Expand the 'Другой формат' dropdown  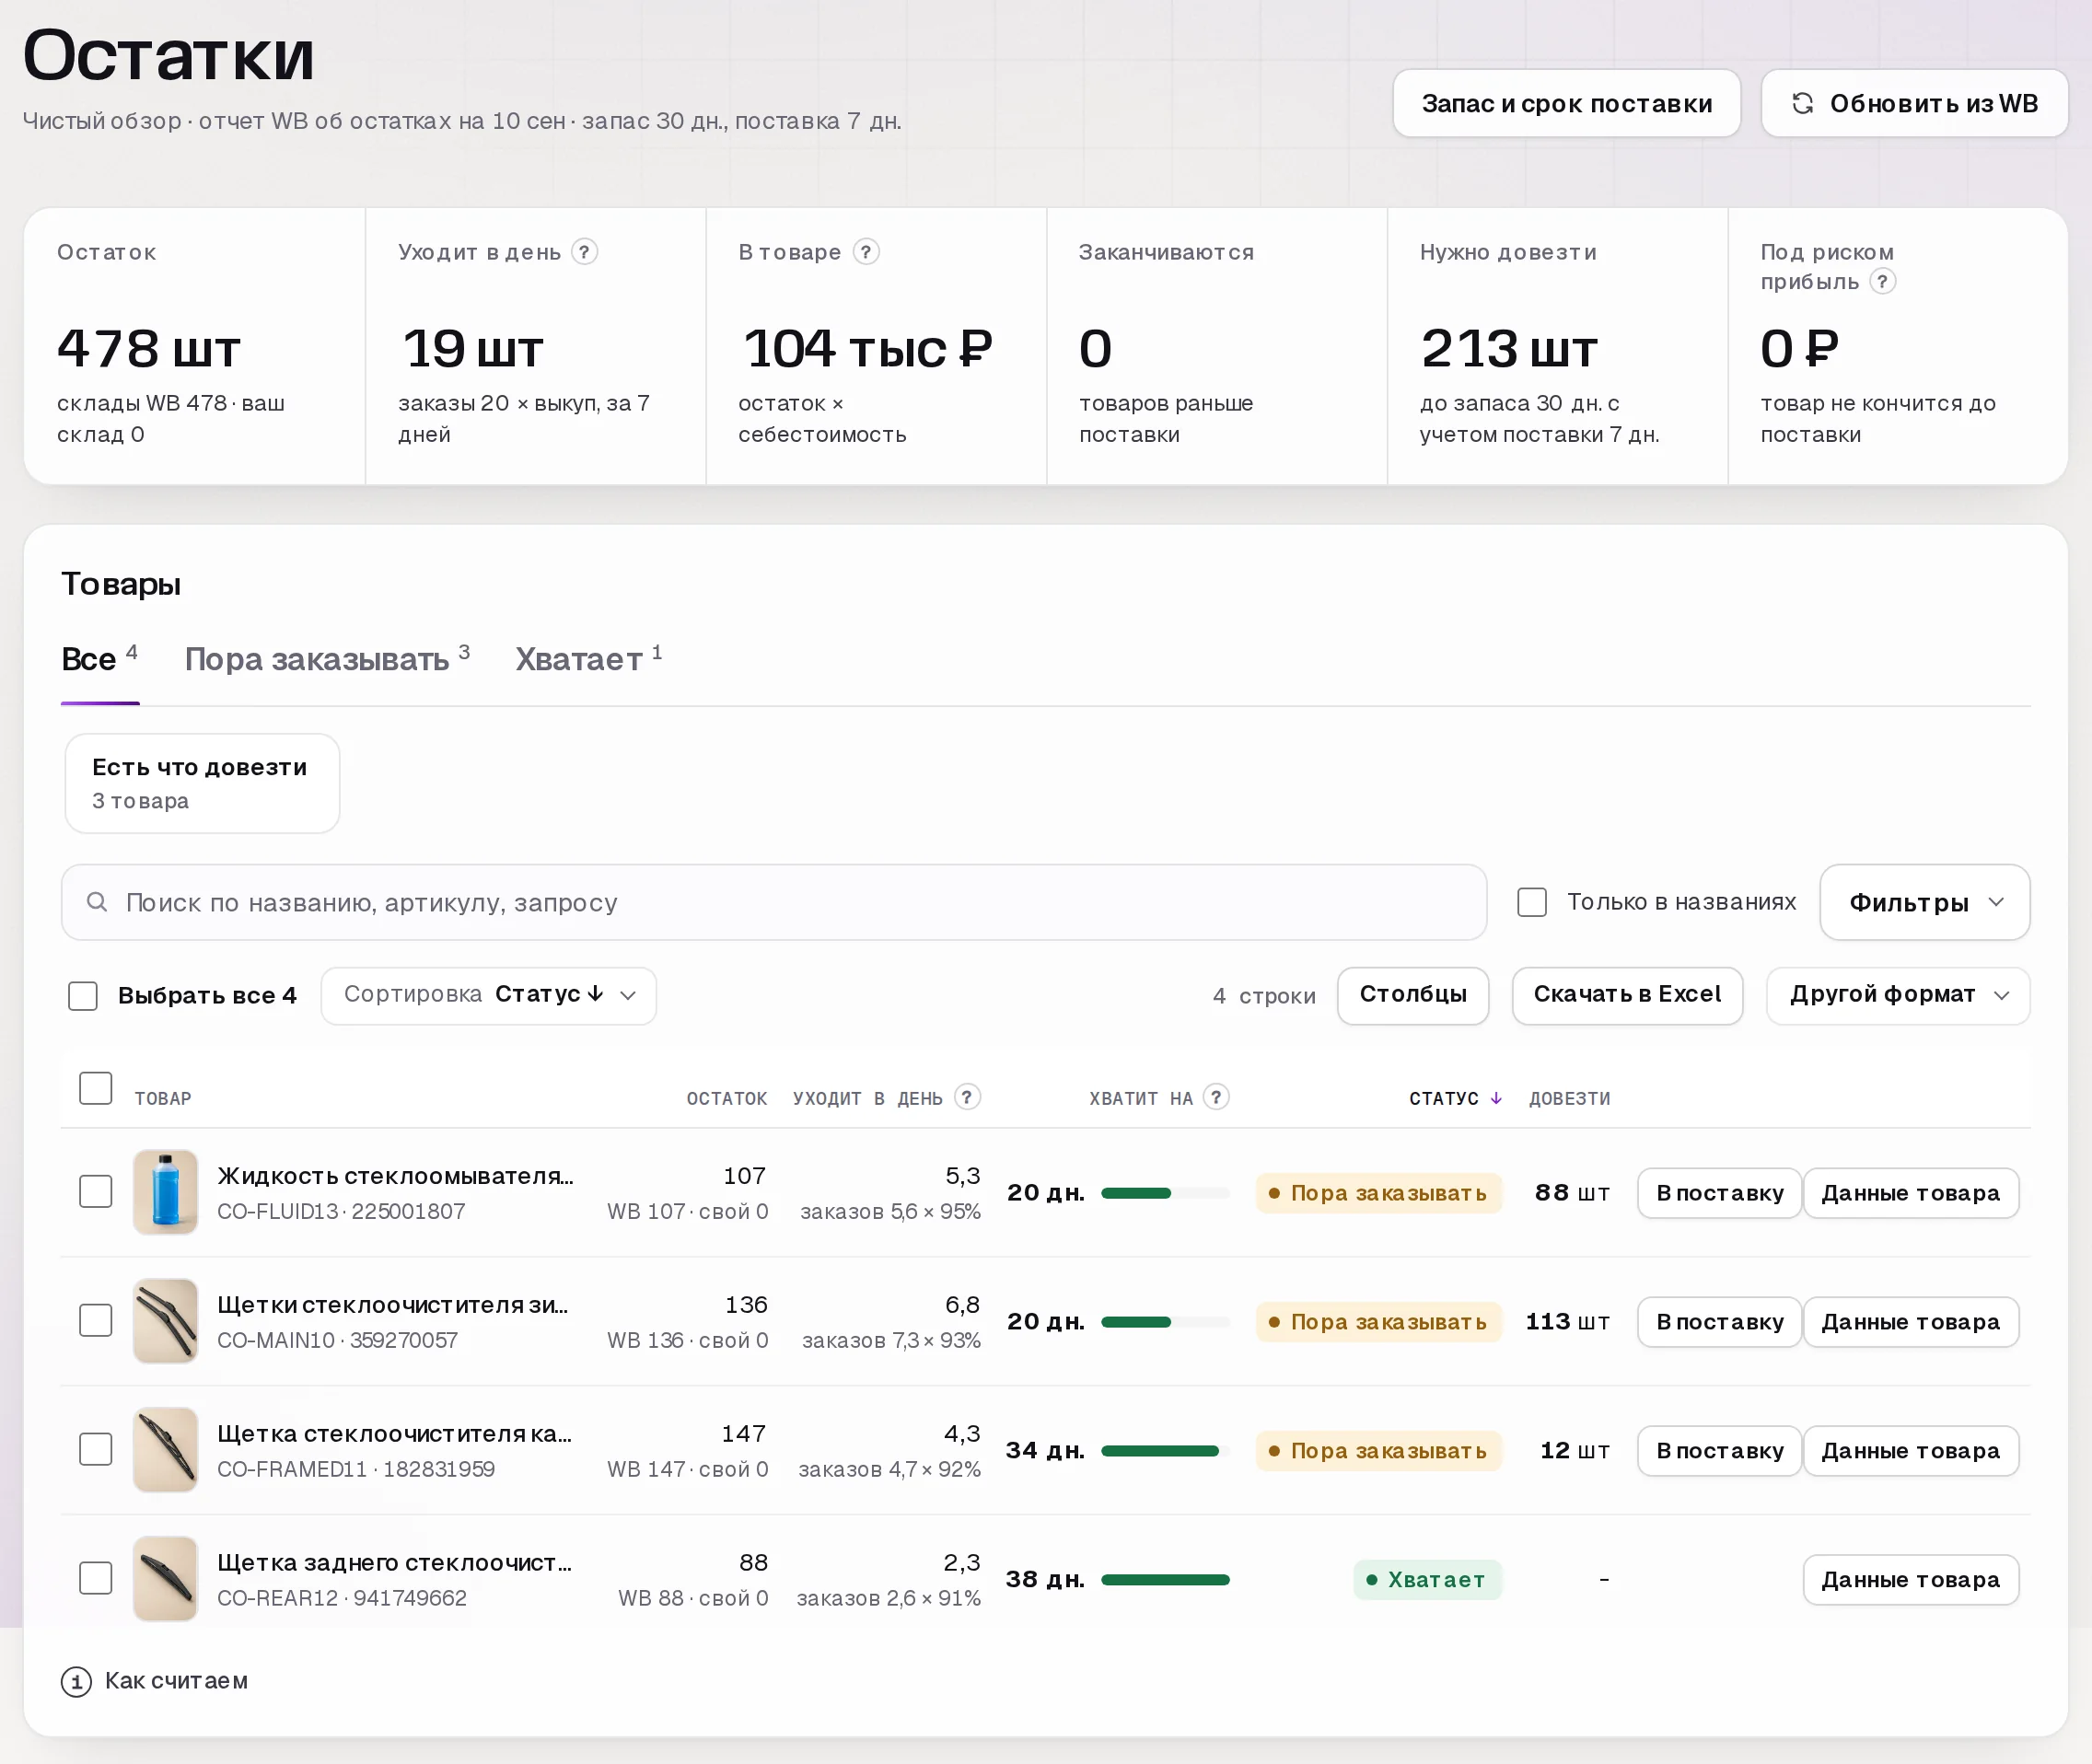point(1897,995)
